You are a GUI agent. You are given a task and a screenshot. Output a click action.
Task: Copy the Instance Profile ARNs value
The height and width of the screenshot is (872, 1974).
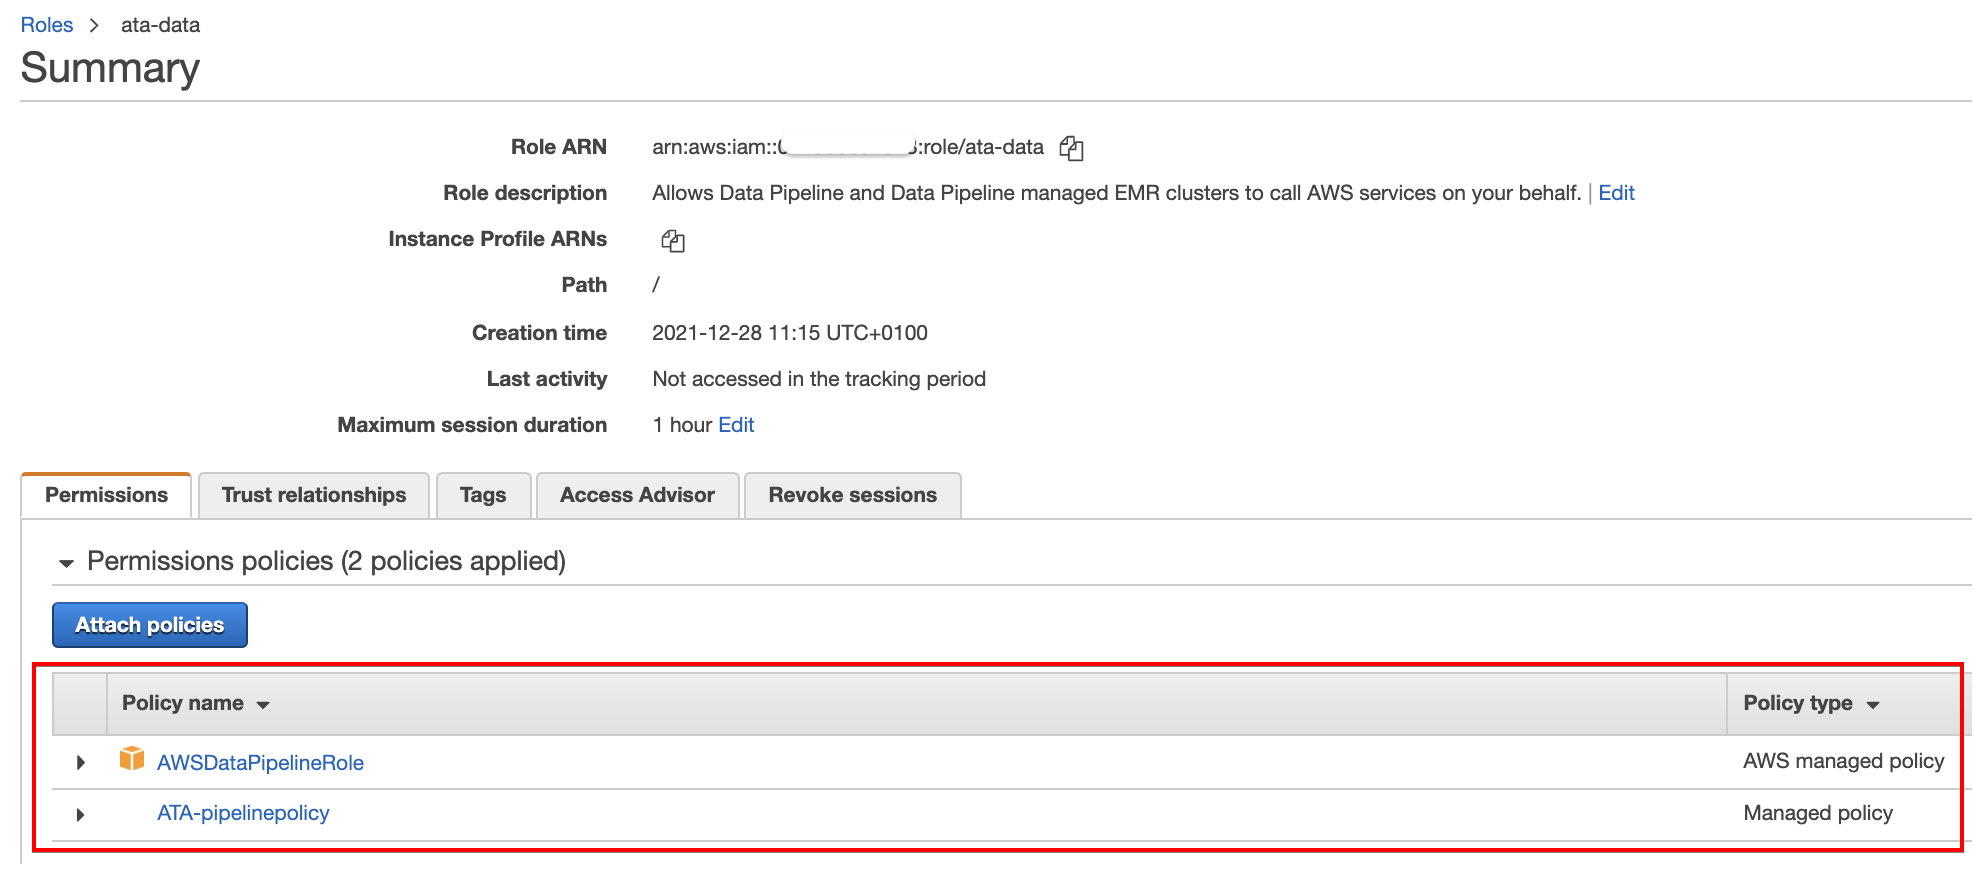point(673,240)
